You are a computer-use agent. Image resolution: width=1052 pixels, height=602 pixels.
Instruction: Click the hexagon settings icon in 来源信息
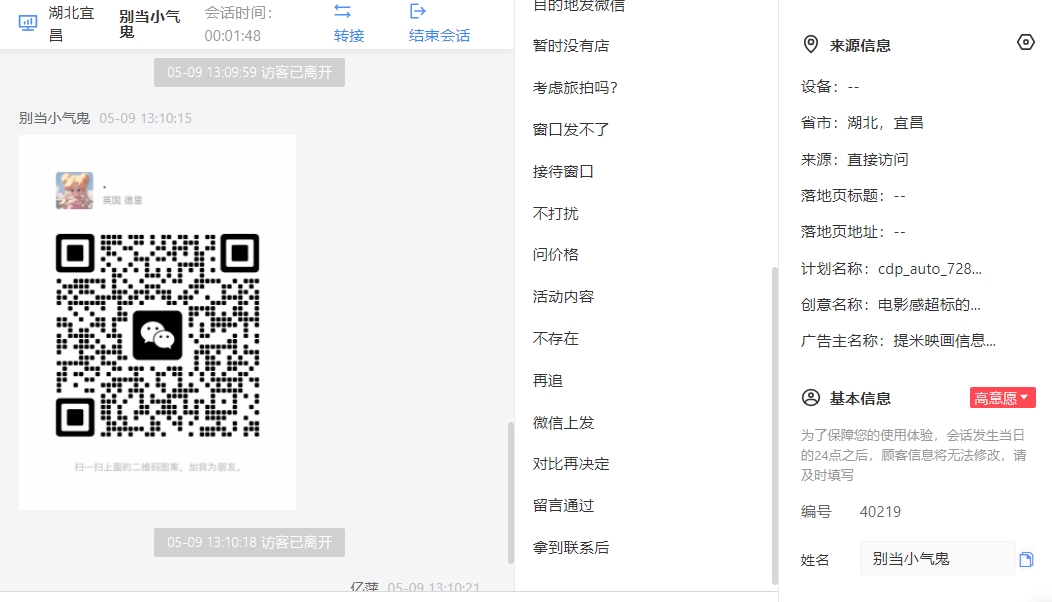(x=1025, y=42)
